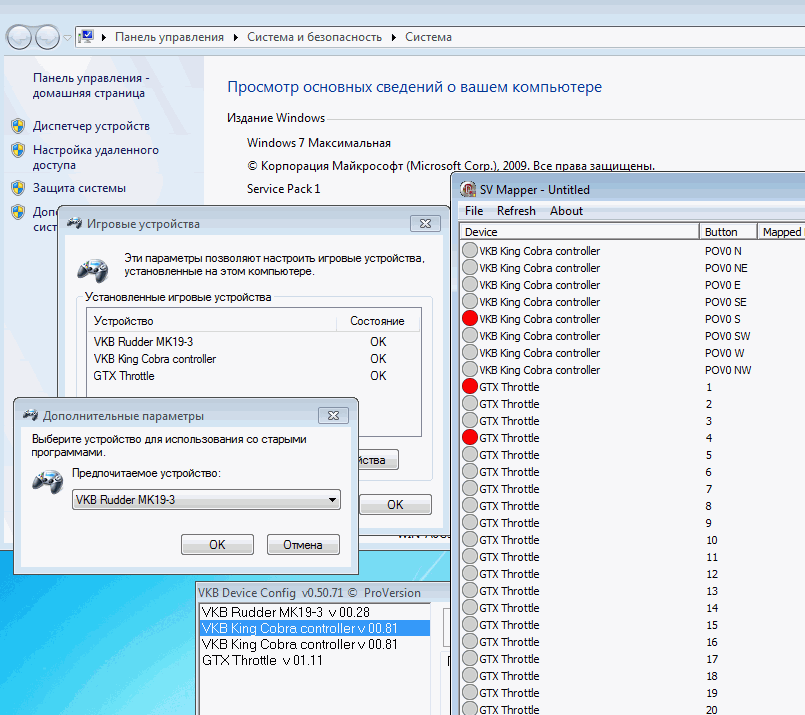Click the Forward navigation arrow button
805x715 pixels.
(x=47, y=37)
